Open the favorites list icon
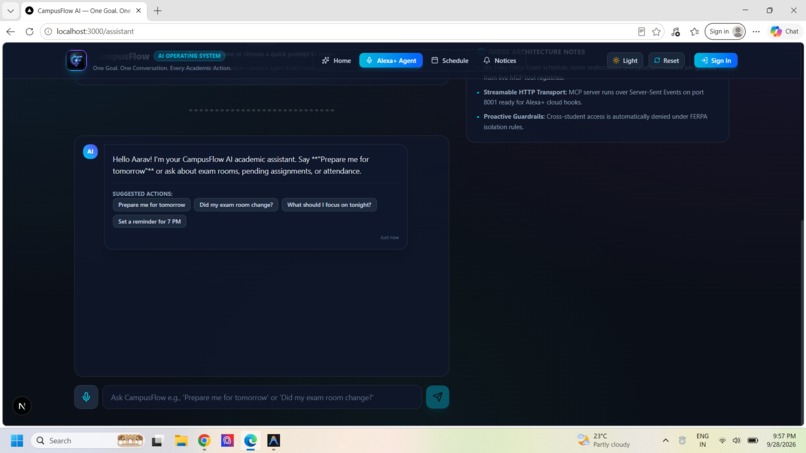The image size is (806, 453). coord(694,31)
